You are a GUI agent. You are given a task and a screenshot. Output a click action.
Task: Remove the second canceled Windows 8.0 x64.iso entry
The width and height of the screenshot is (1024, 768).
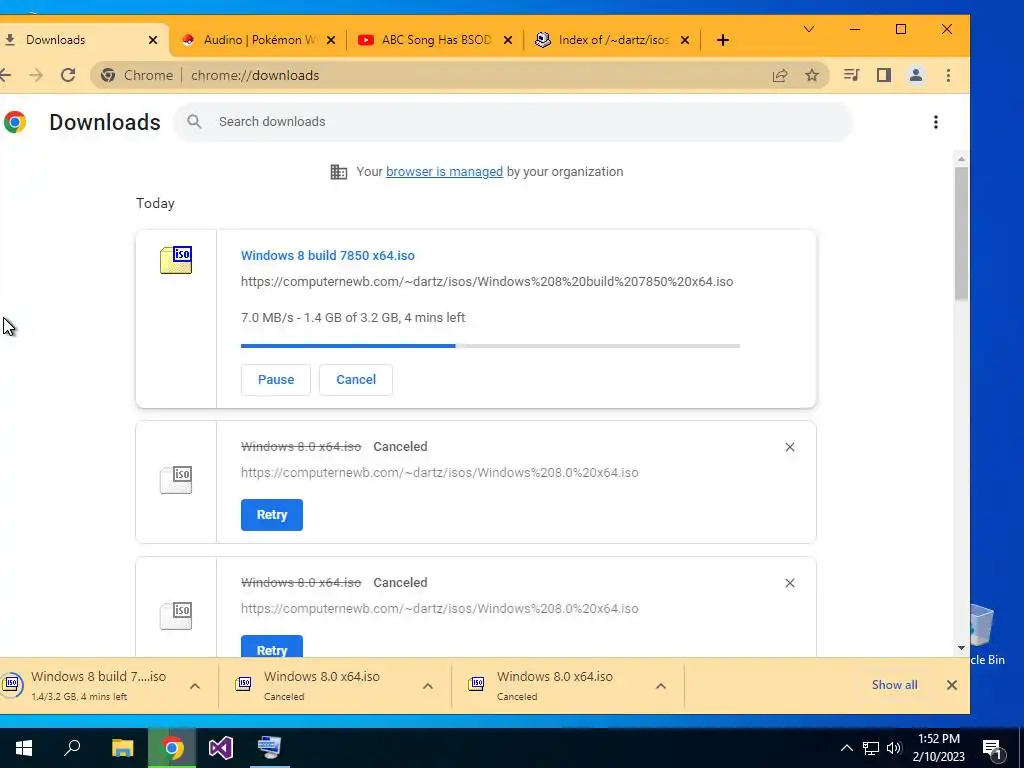click(790, 583)
